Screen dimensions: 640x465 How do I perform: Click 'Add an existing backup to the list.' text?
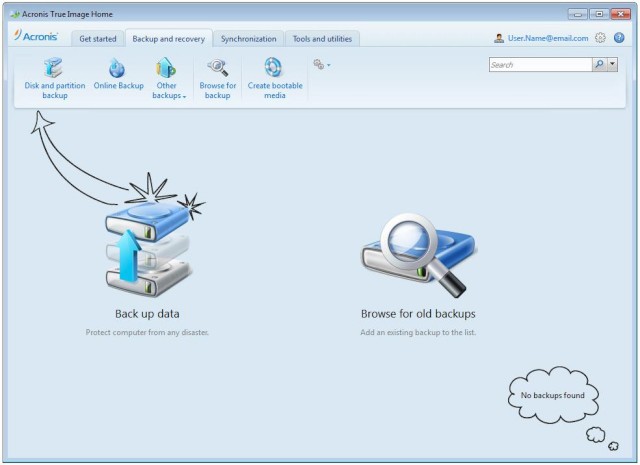[418, 332]
